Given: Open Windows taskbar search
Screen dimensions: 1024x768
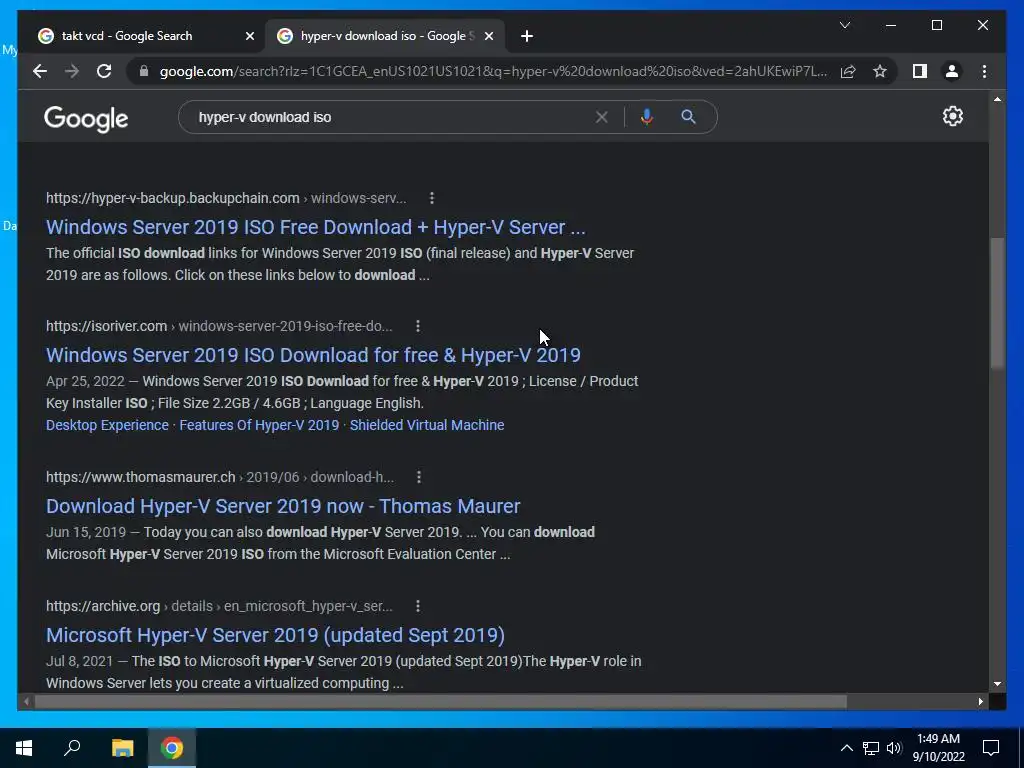Looking at the screenshot, I should [72, 748].
